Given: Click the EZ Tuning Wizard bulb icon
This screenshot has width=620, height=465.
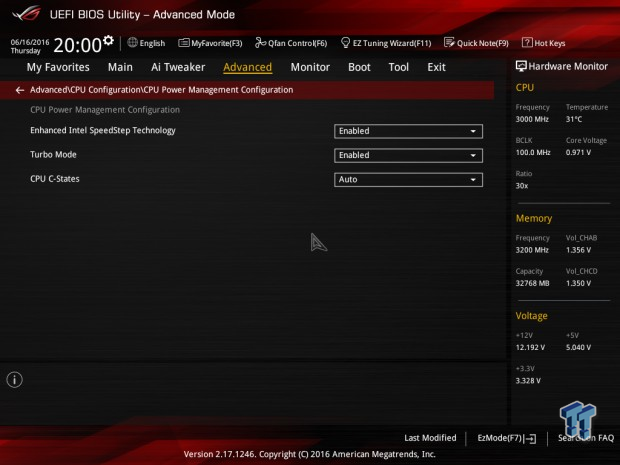Looking at the screenshot, I should 345,42.
